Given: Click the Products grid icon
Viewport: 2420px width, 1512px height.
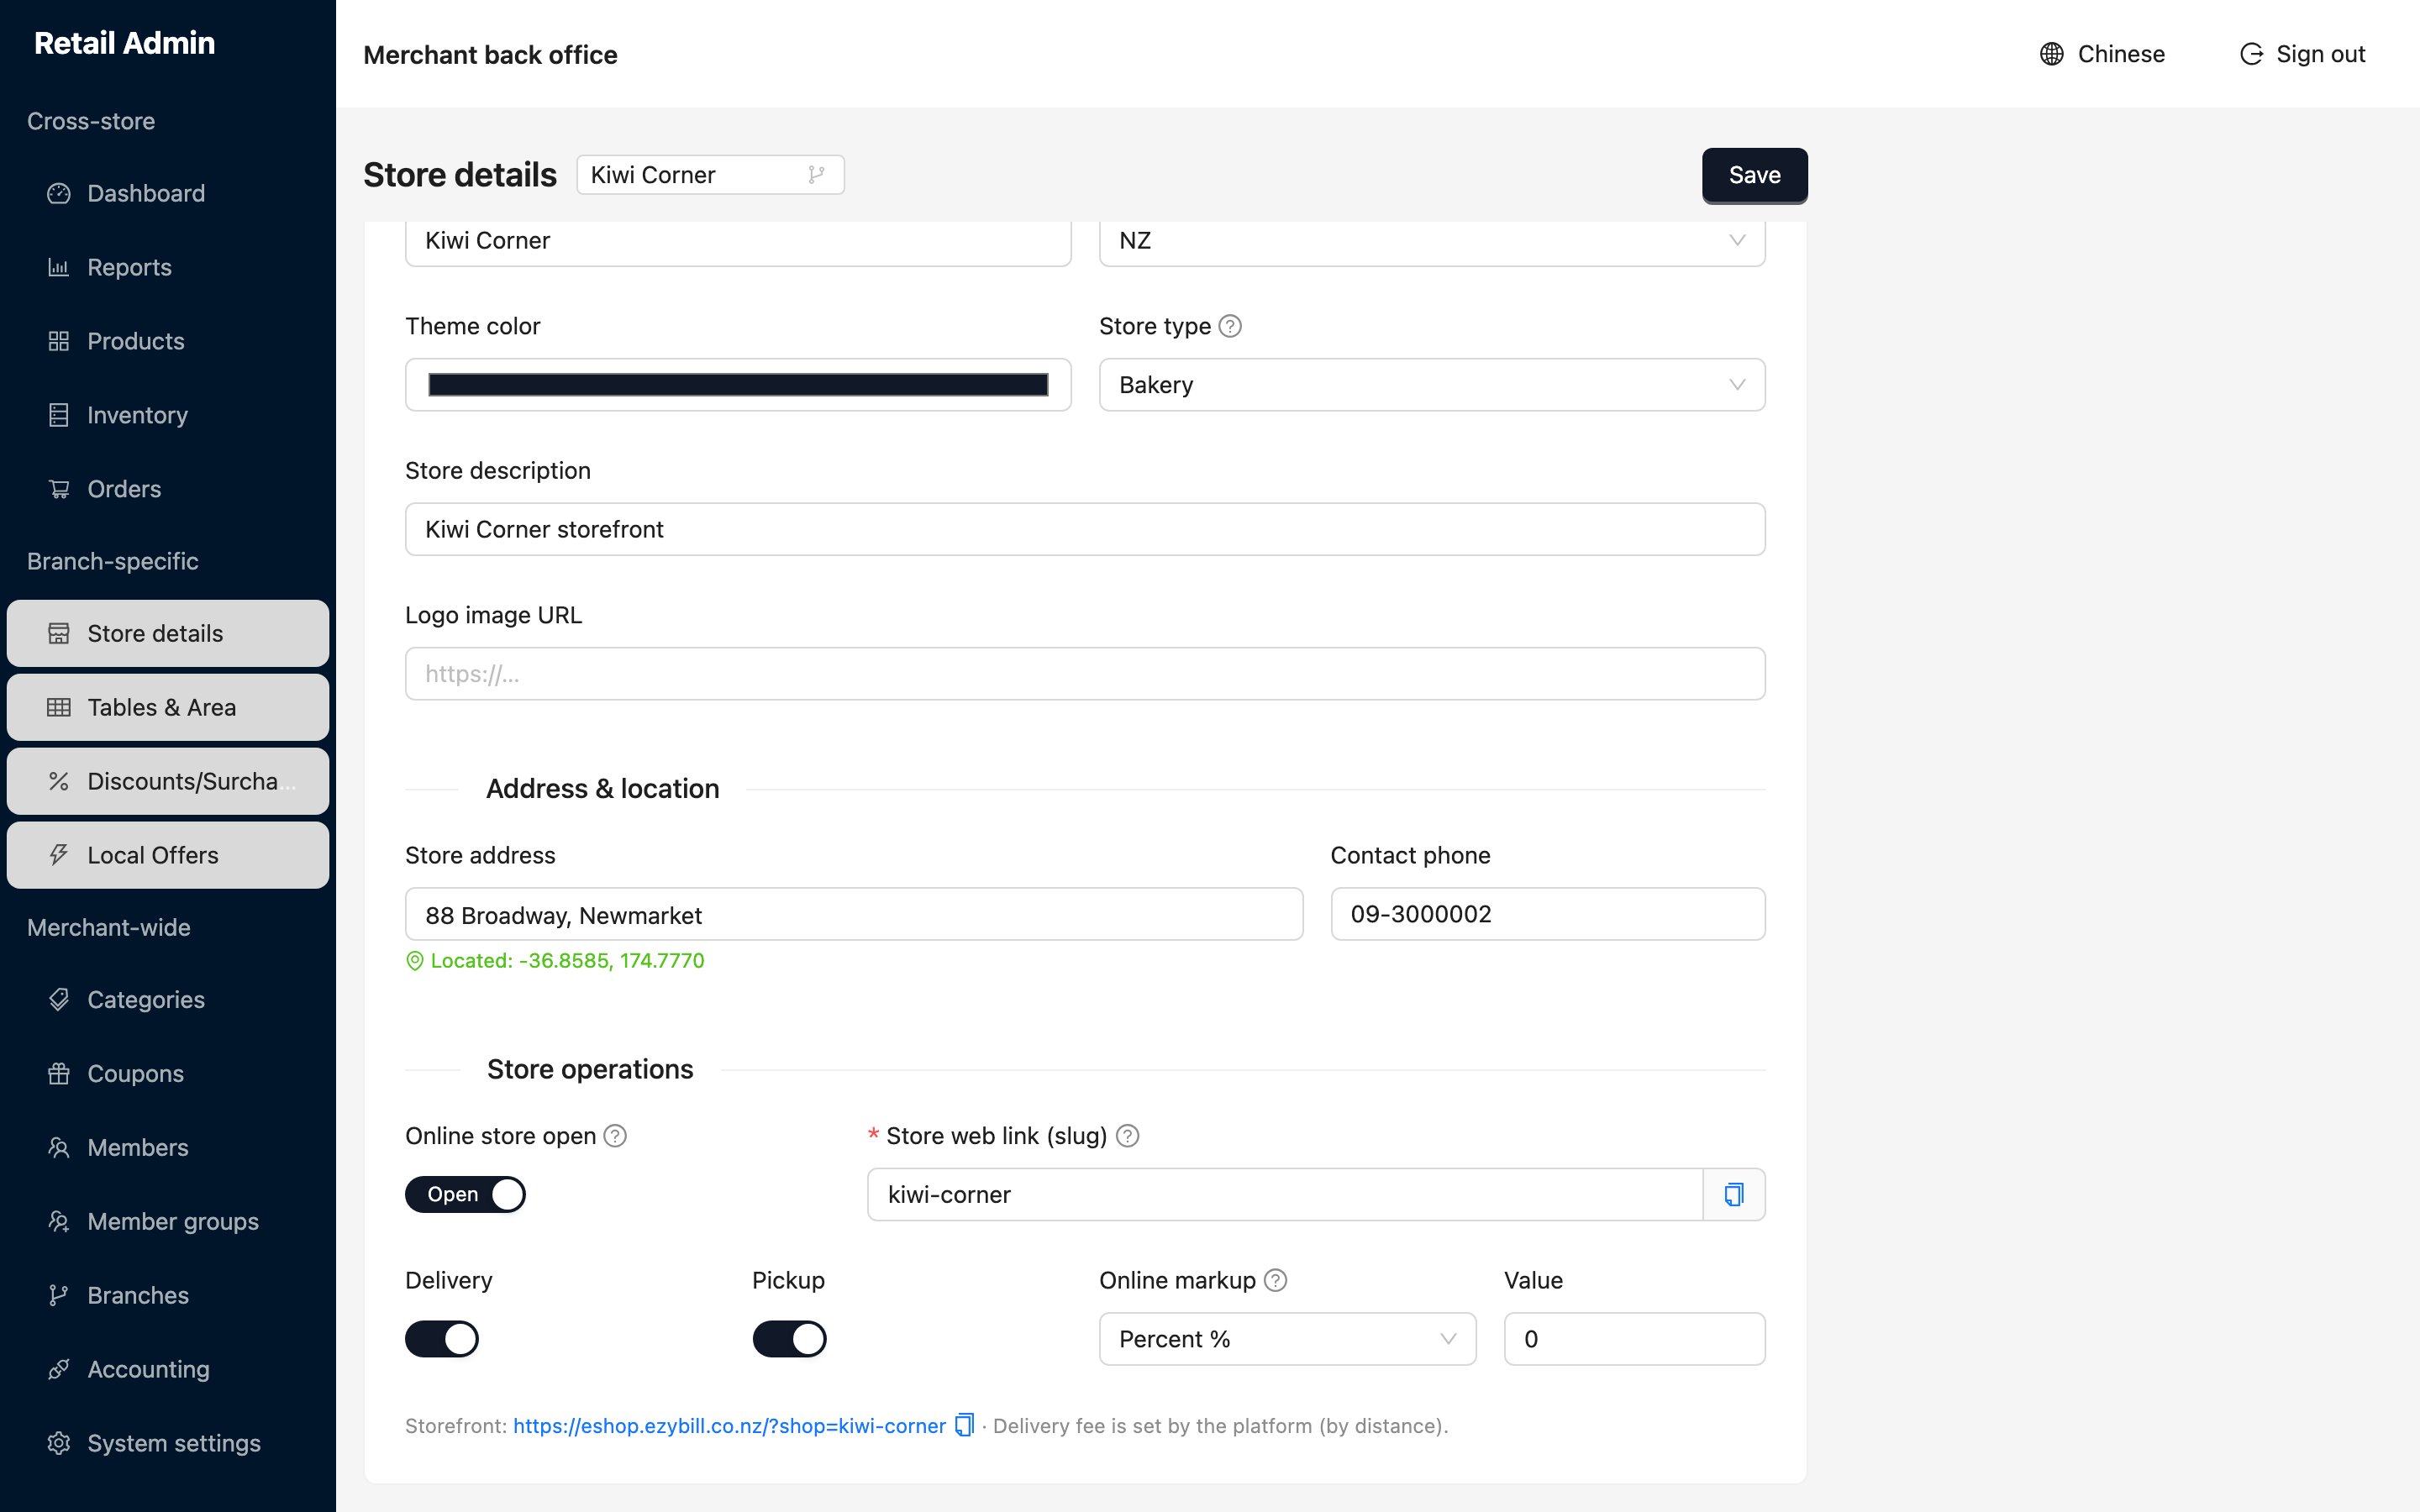Looking at the screenshot, I should 59,341.
